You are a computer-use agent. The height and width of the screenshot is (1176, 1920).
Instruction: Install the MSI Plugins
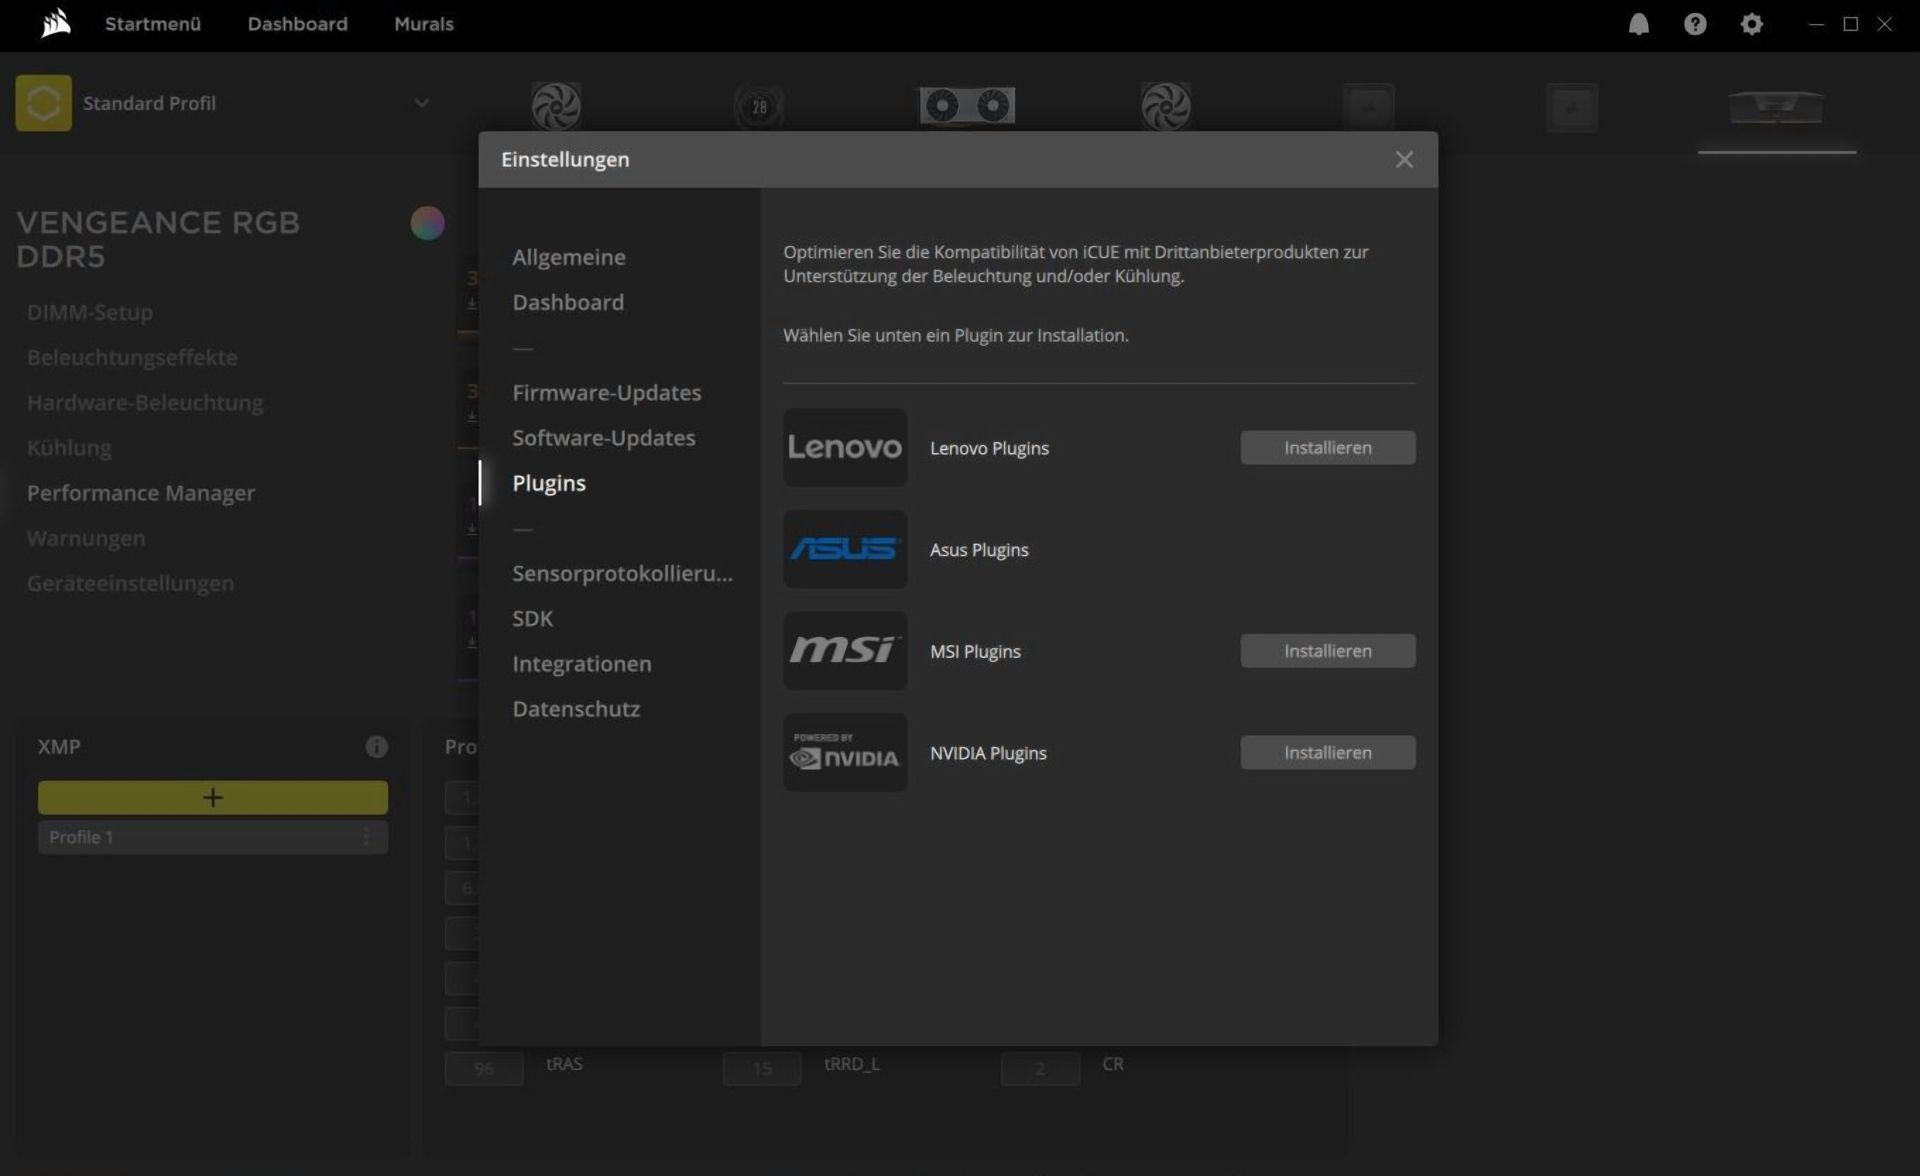tap(1327, 651)
